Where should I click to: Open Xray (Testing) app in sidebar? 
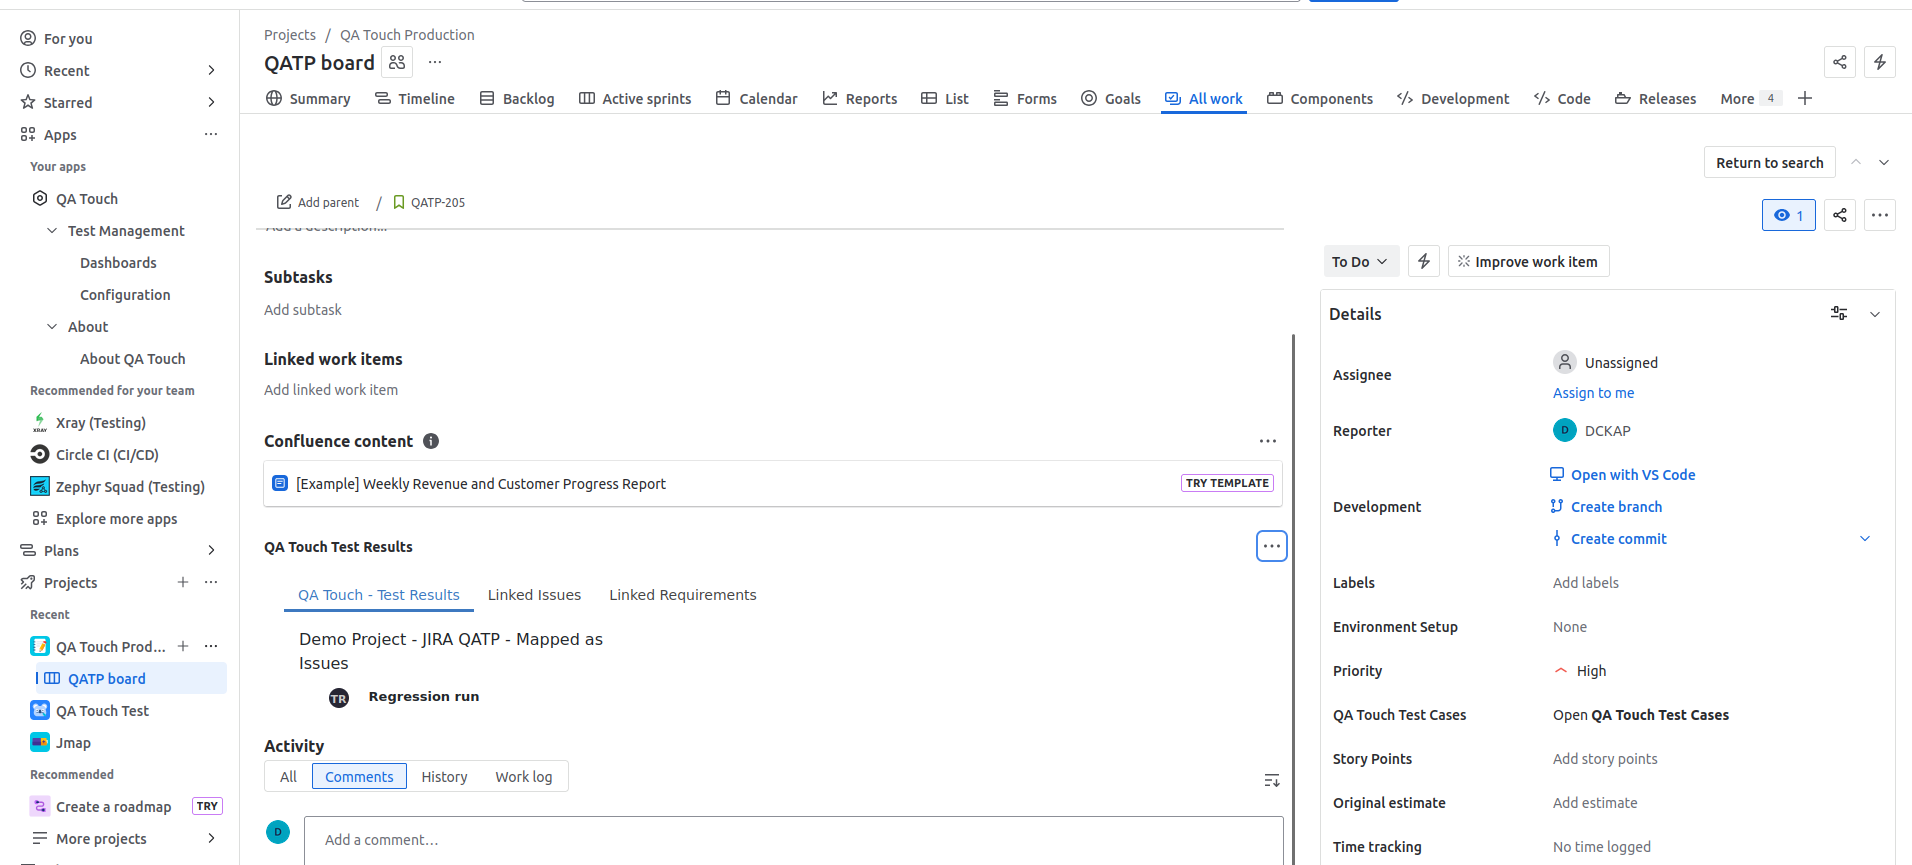point(100,423)
